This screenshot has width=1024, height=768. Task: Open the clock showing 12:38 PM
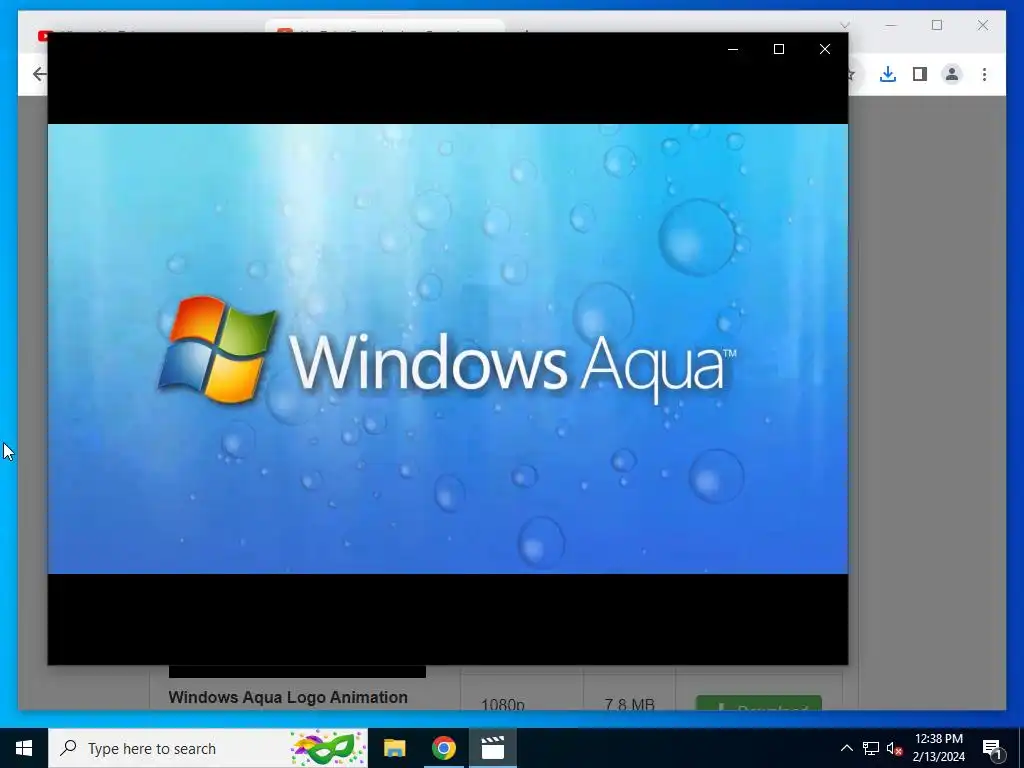[x=938, y=748]
